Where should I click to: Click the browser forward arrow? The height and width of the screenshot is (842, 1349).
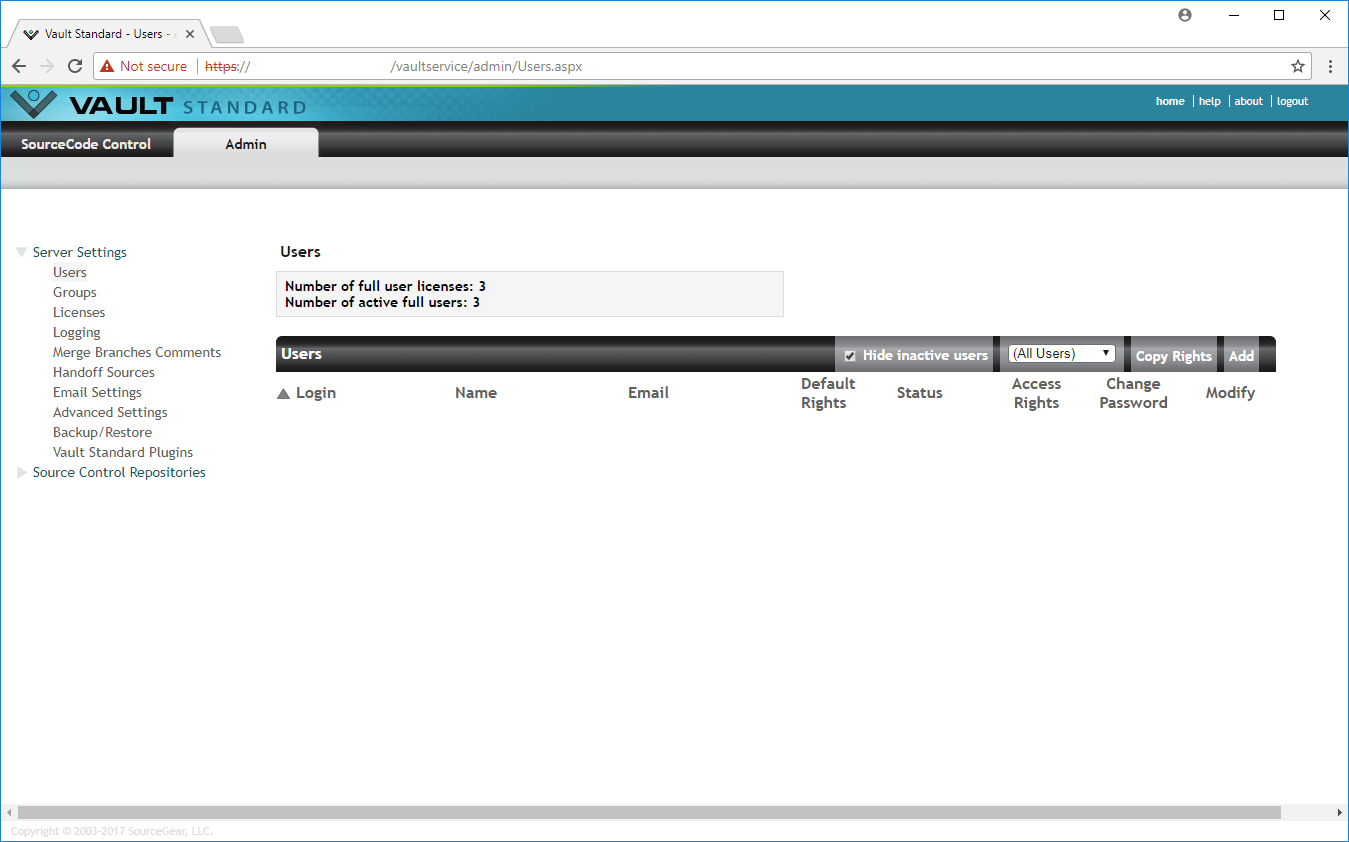pyautogui.click(x=47, y=66)
